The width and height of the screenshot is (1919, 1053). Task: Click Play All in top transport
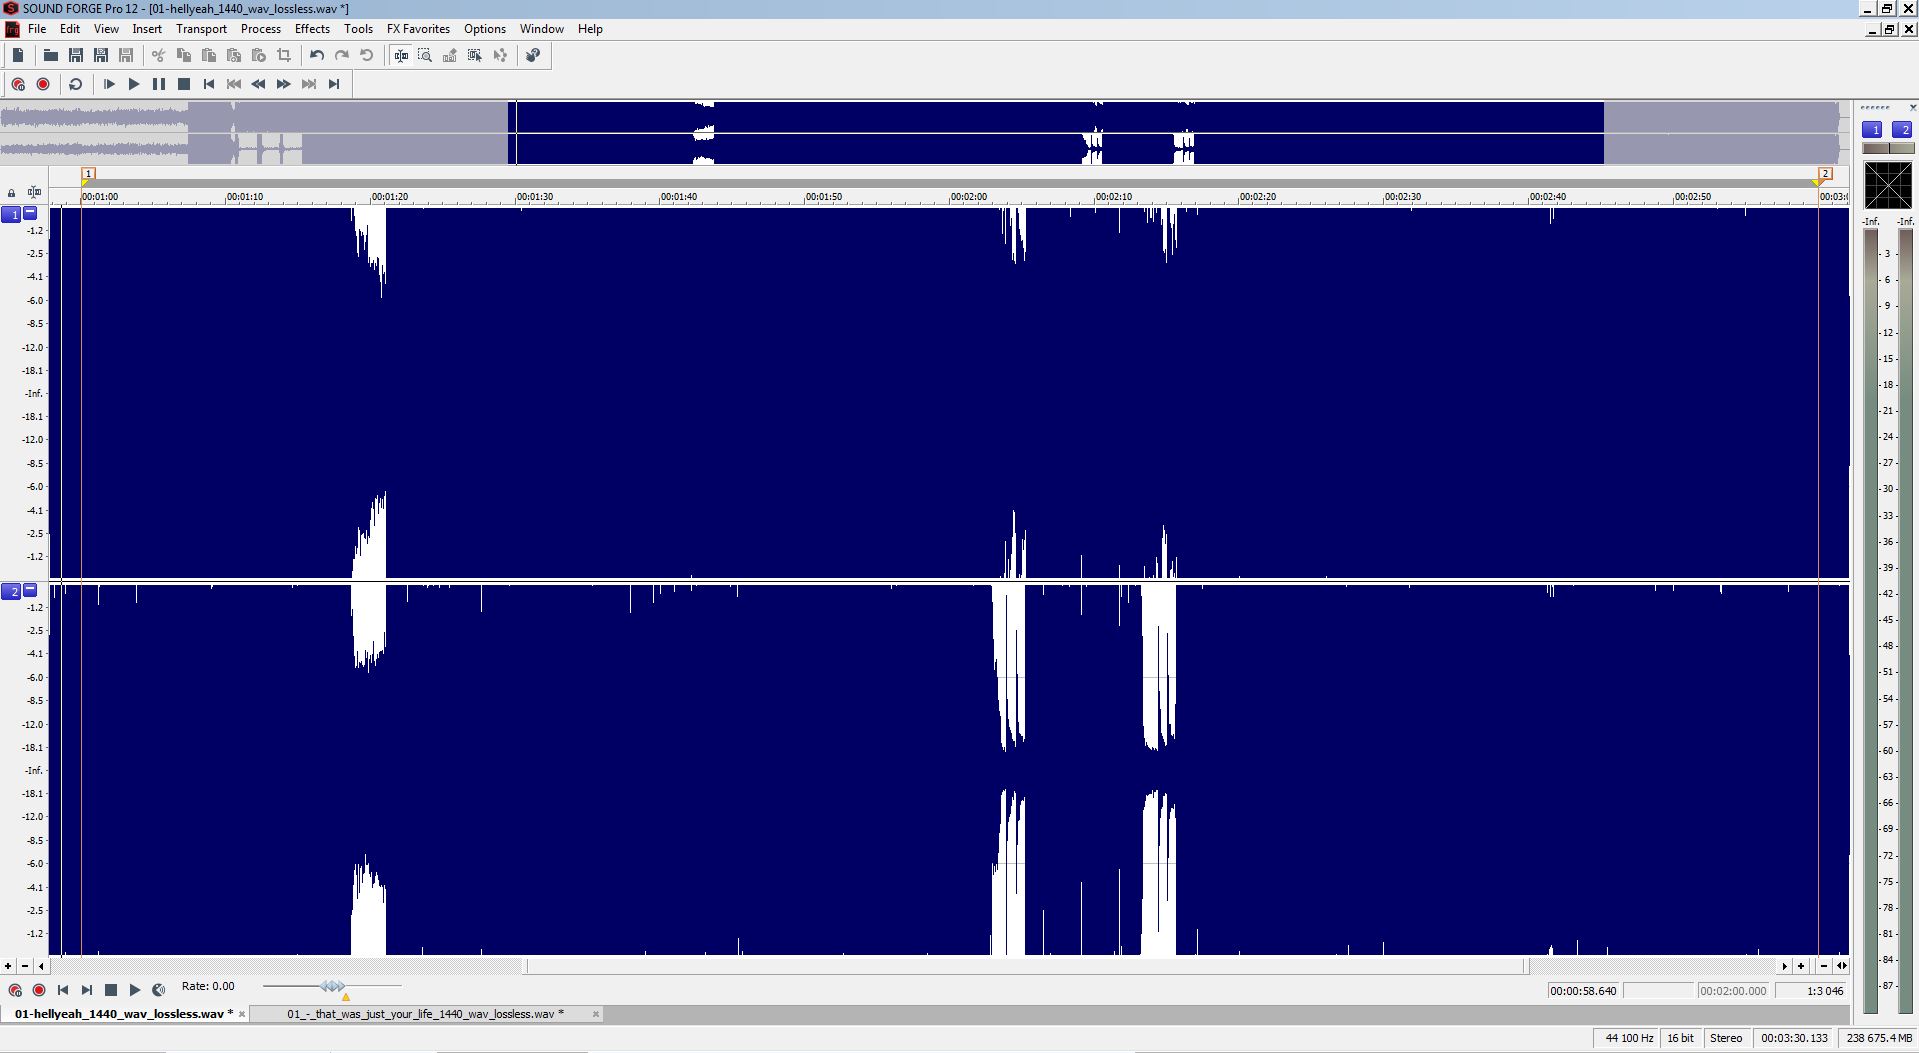[x=109, y=84]
